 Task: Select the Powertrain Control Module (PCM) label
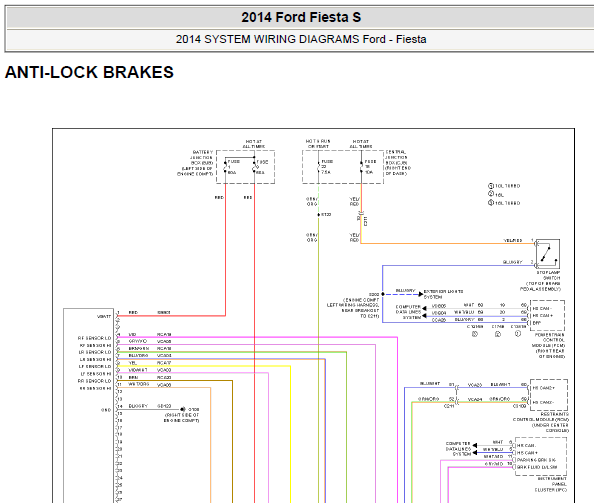click(x=549, y=345)
